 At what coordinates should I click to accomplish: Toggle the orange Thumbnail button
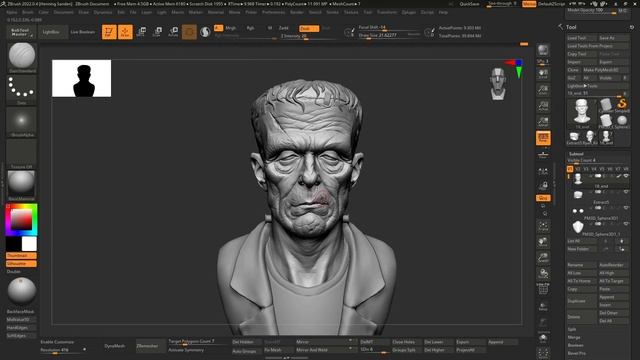21,256
